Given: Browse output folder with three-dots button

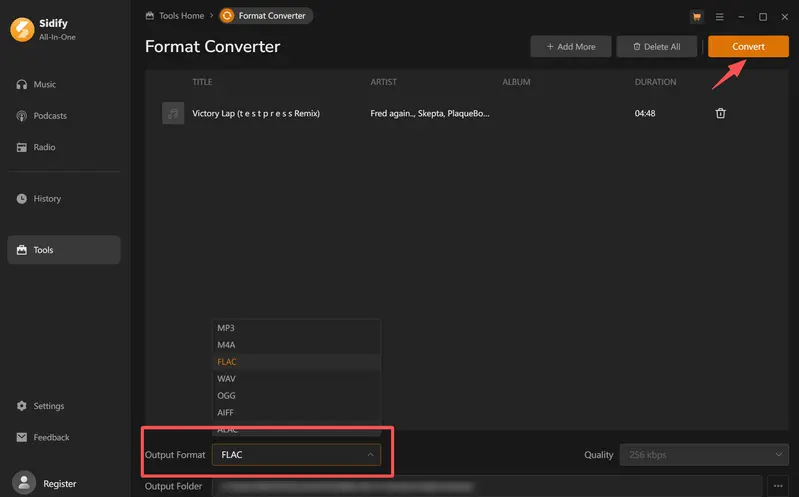Looking at the screenshot, I should coord(778,486).
